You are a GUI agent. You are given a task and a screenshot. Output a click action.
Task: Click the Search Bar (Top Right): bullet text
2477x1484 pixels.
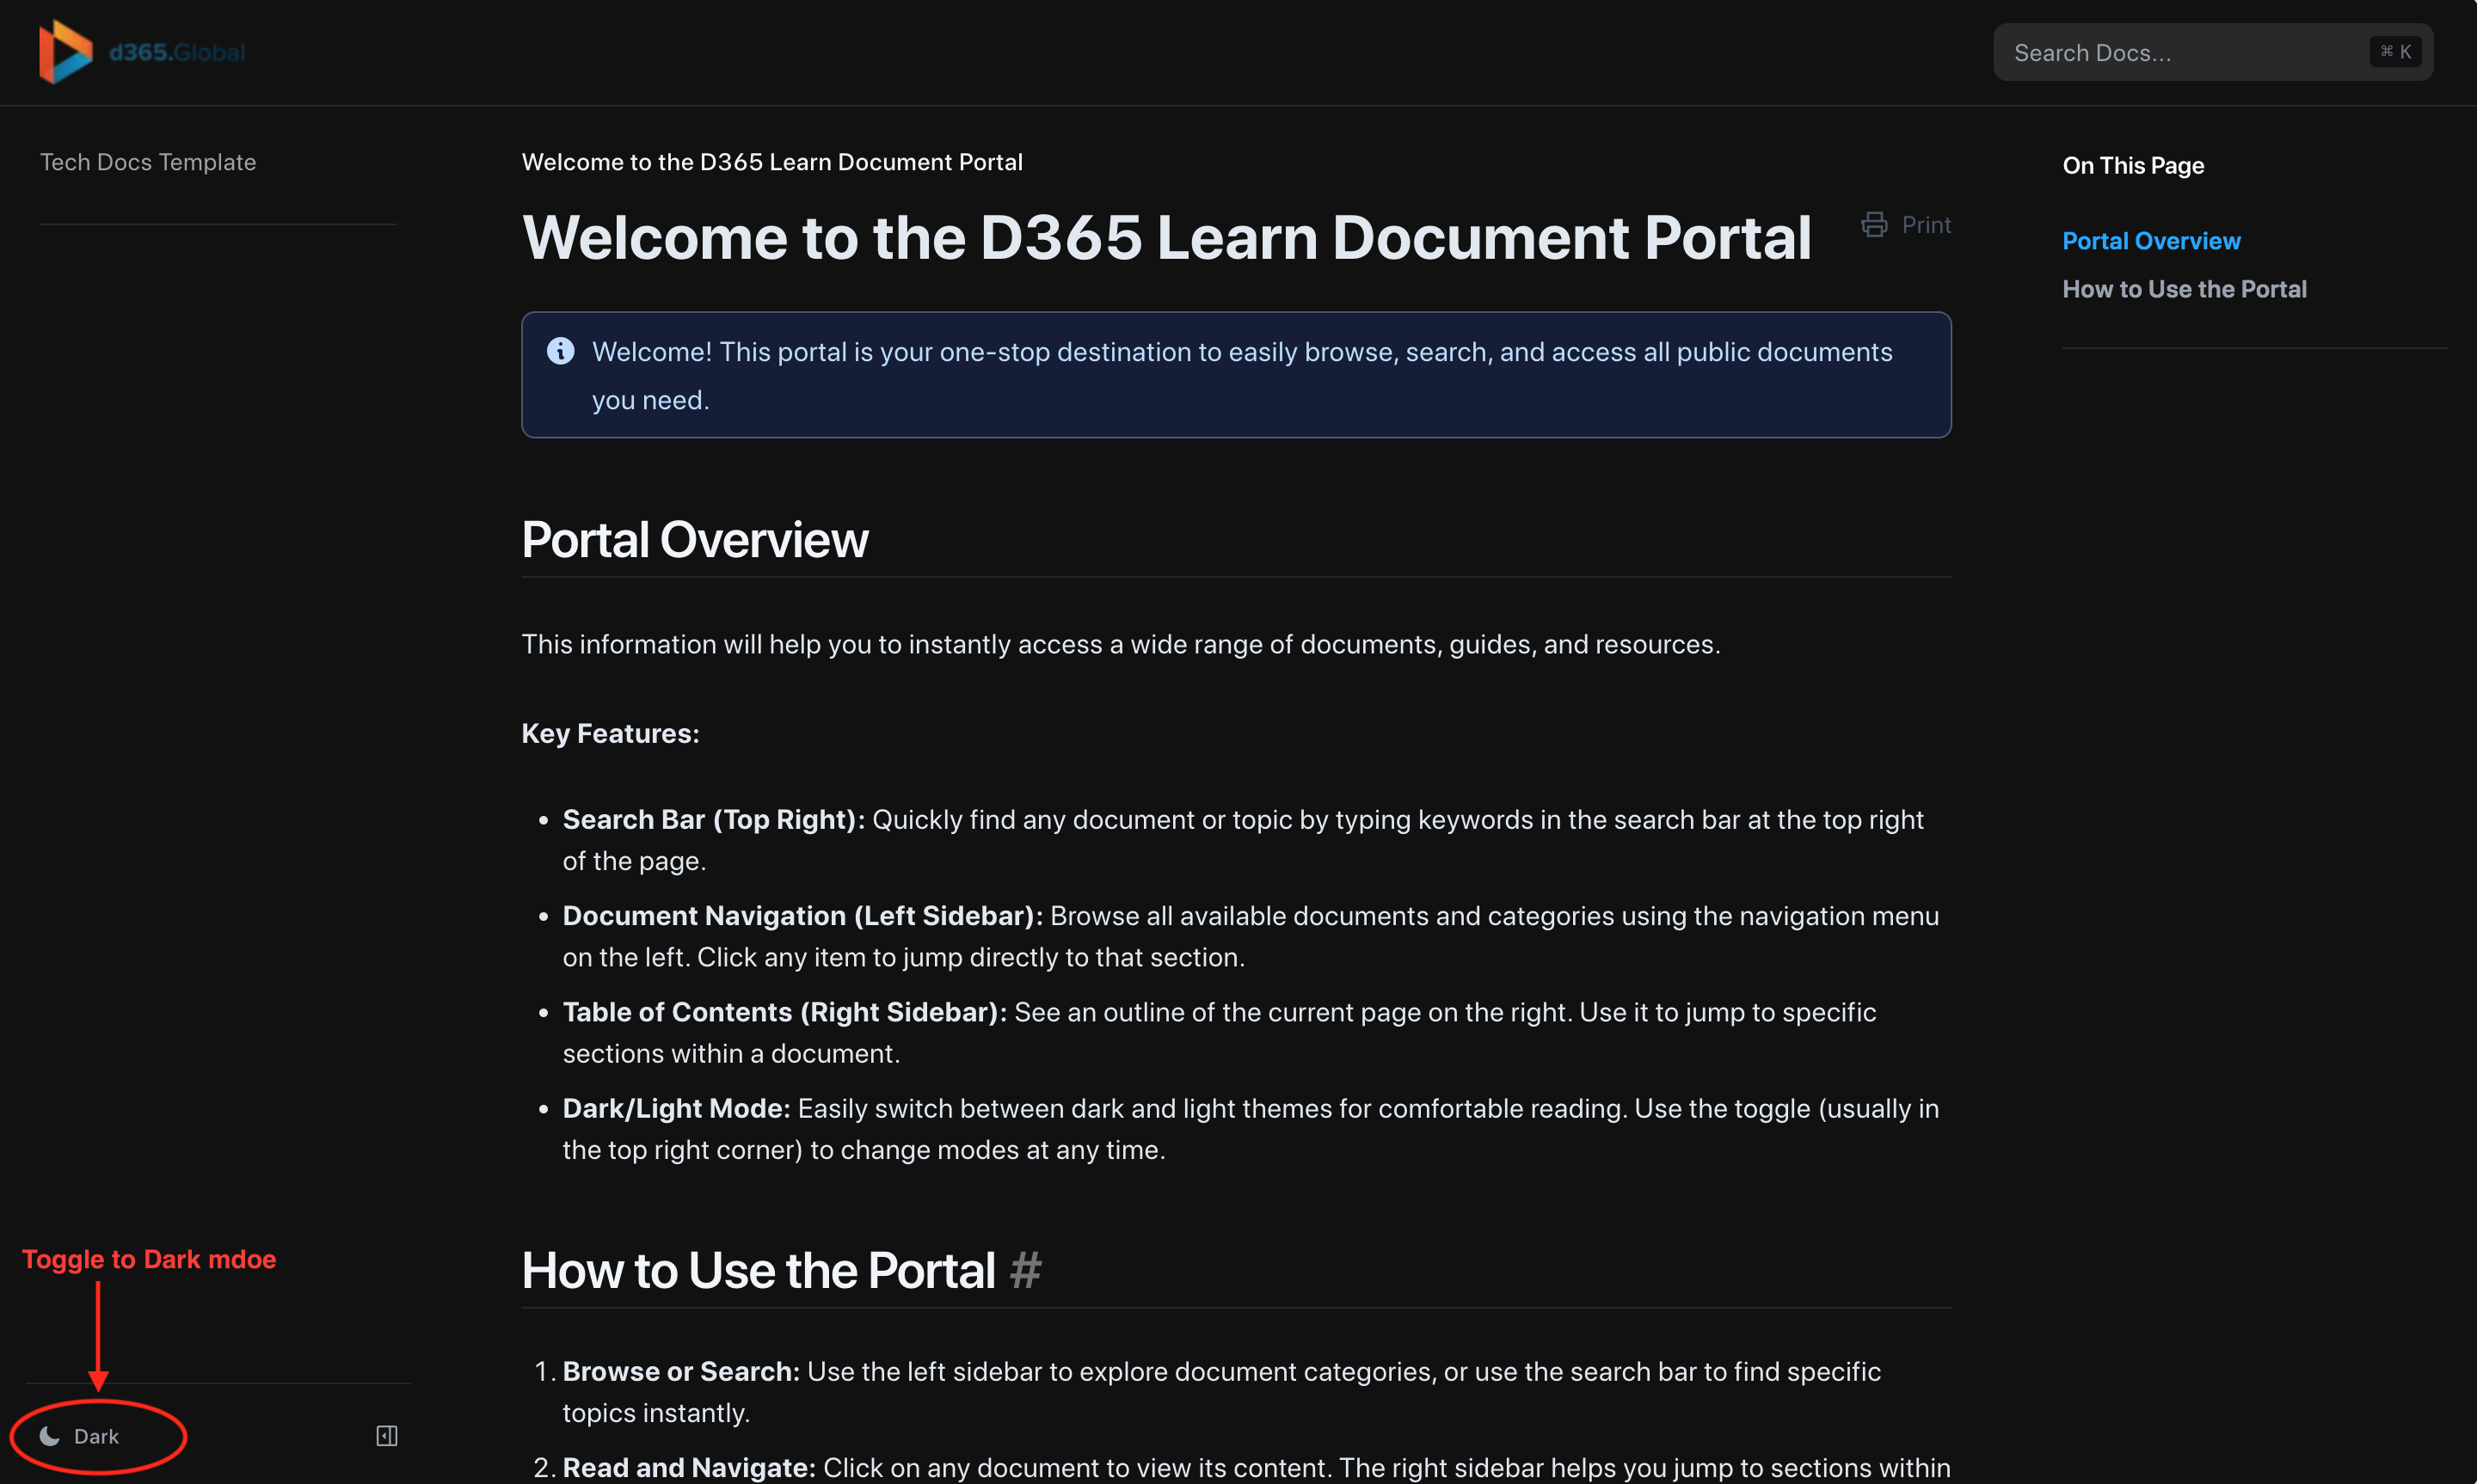coord(713,820)
